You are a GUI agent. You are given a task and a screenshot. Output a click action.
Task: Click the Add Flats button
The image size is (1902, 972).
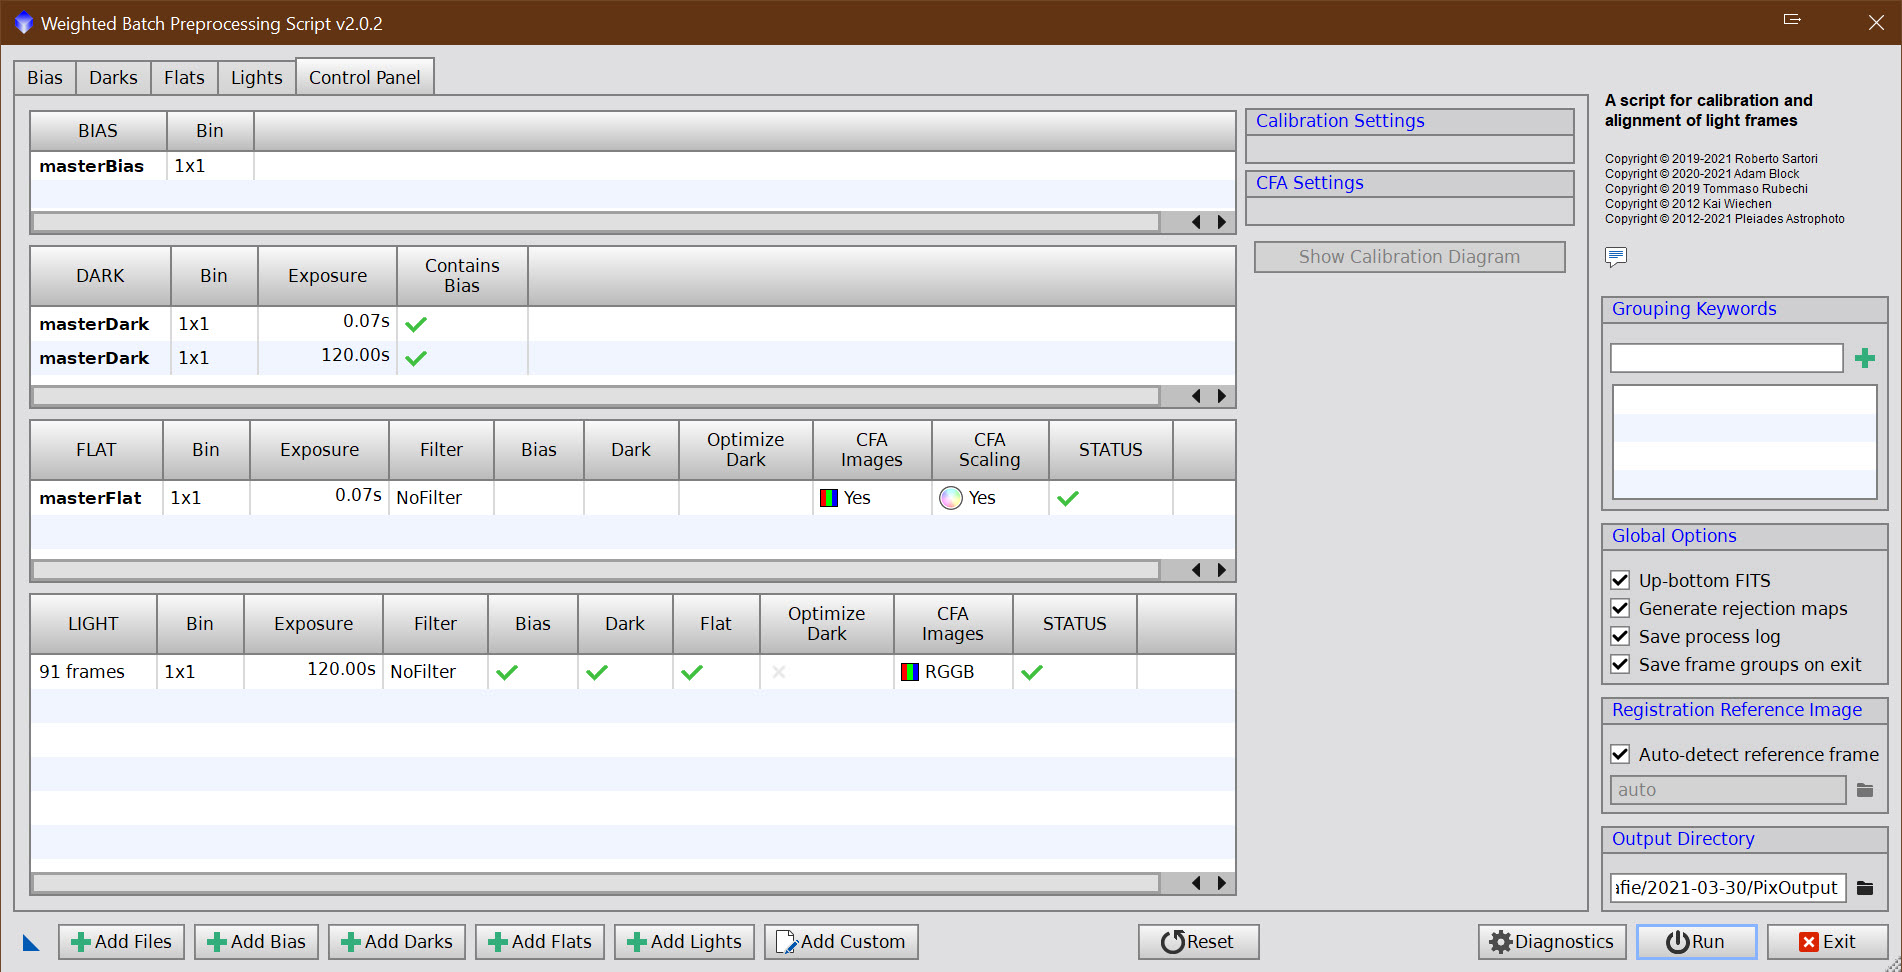[x=540, y=942]
